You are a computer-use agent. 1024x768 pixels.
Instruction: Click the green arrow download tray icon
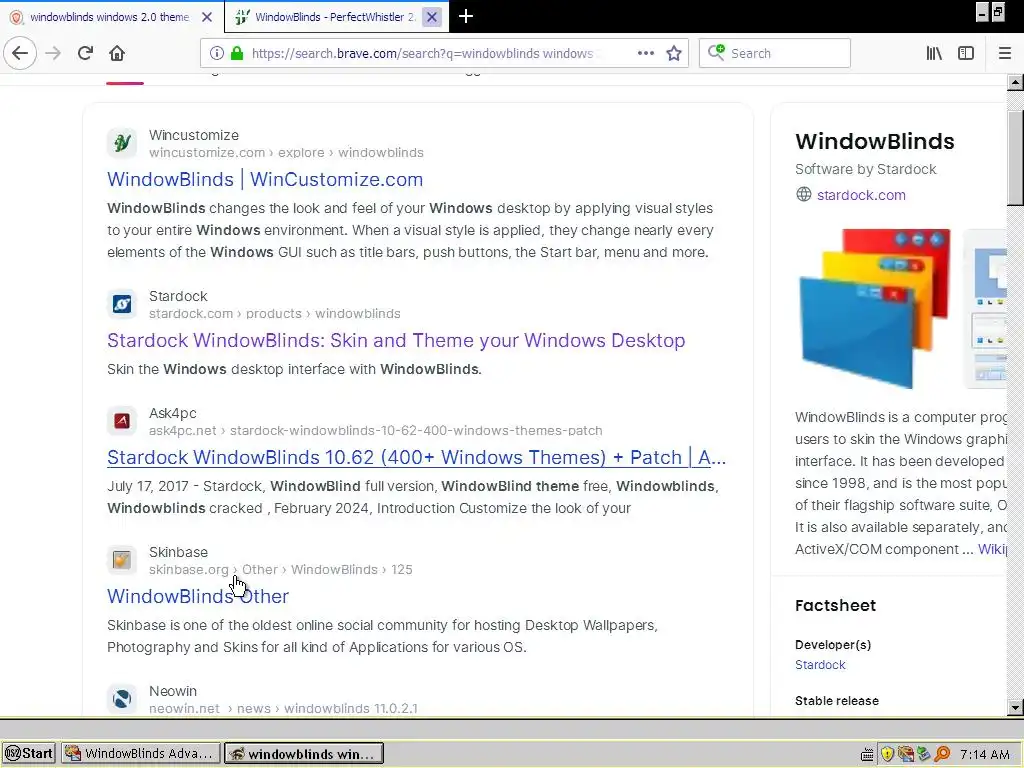pos(923,754)
